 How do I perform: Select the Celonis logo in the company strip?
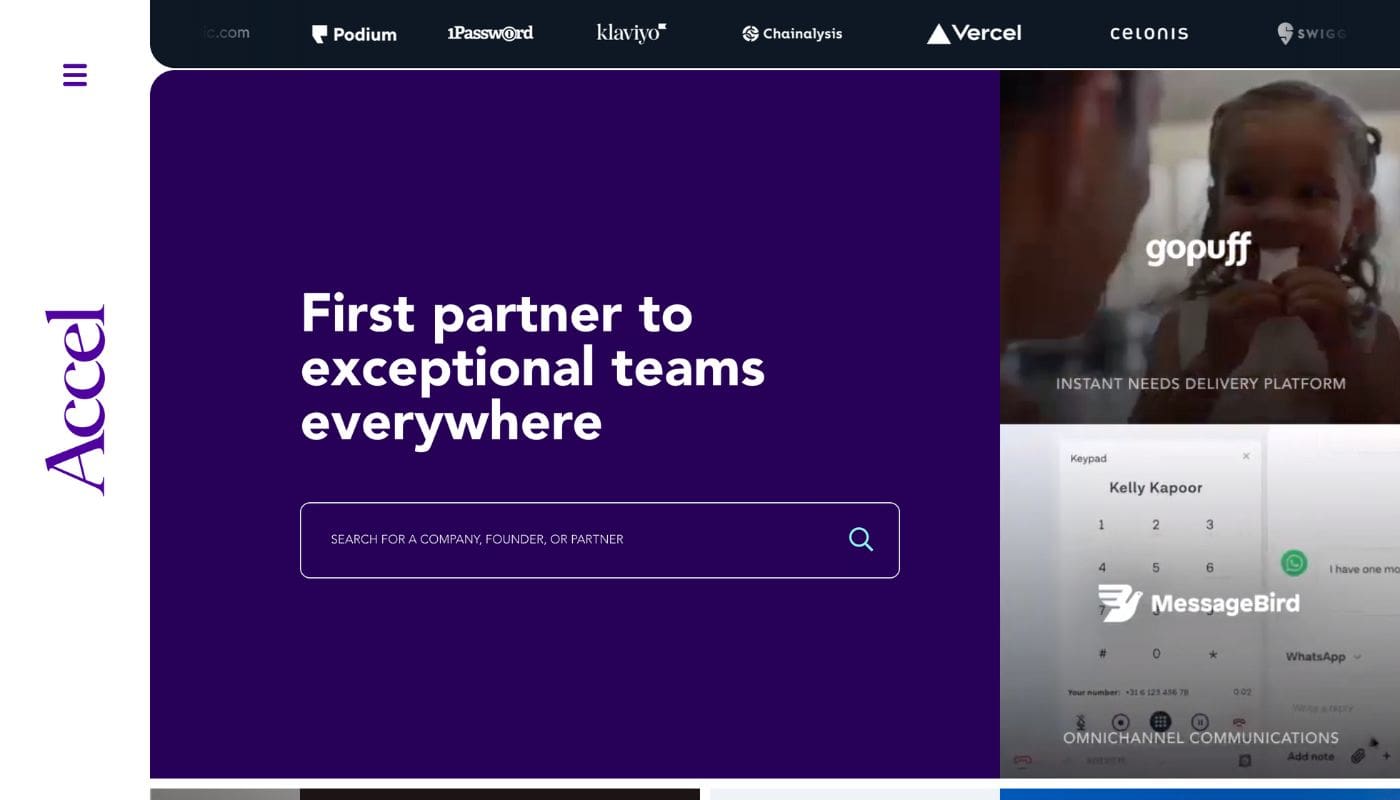(x=1149, y=34)
